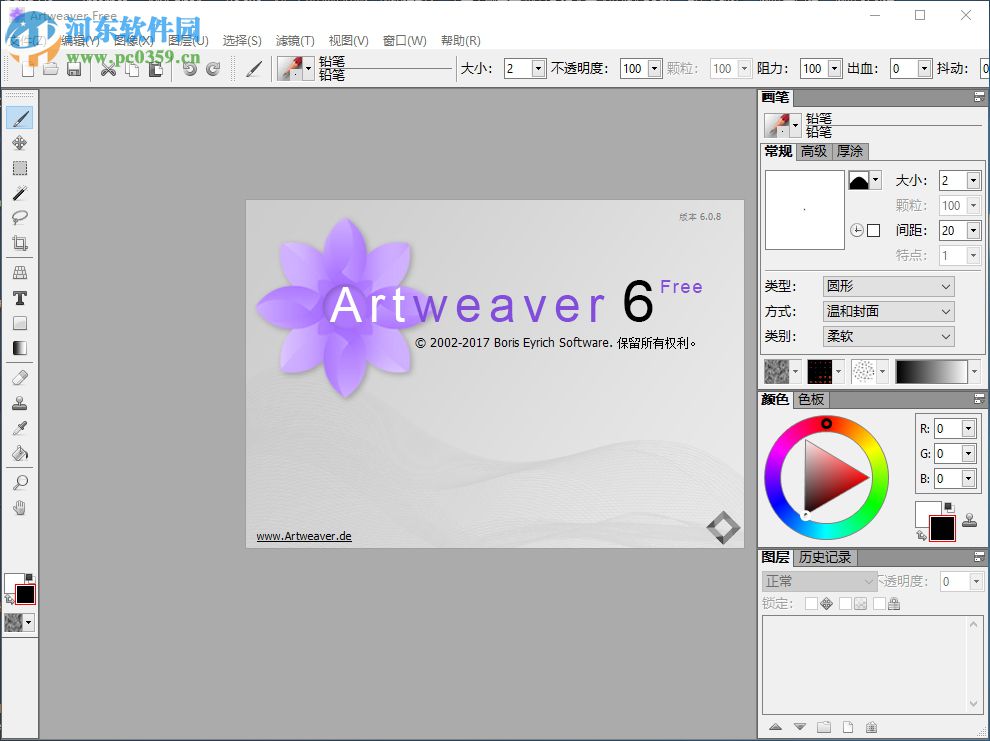
Task: Select the Text tool
Action: tap(18, 298)
